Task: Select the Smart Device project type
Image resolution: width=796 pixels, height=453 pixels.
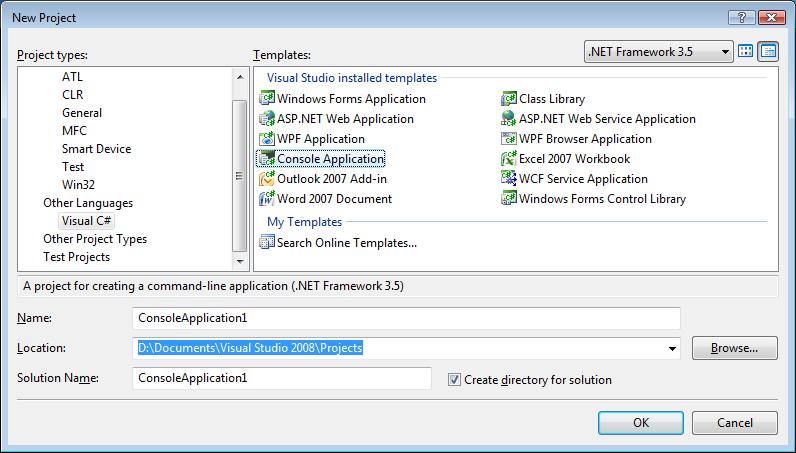Action: pos(96,149)
